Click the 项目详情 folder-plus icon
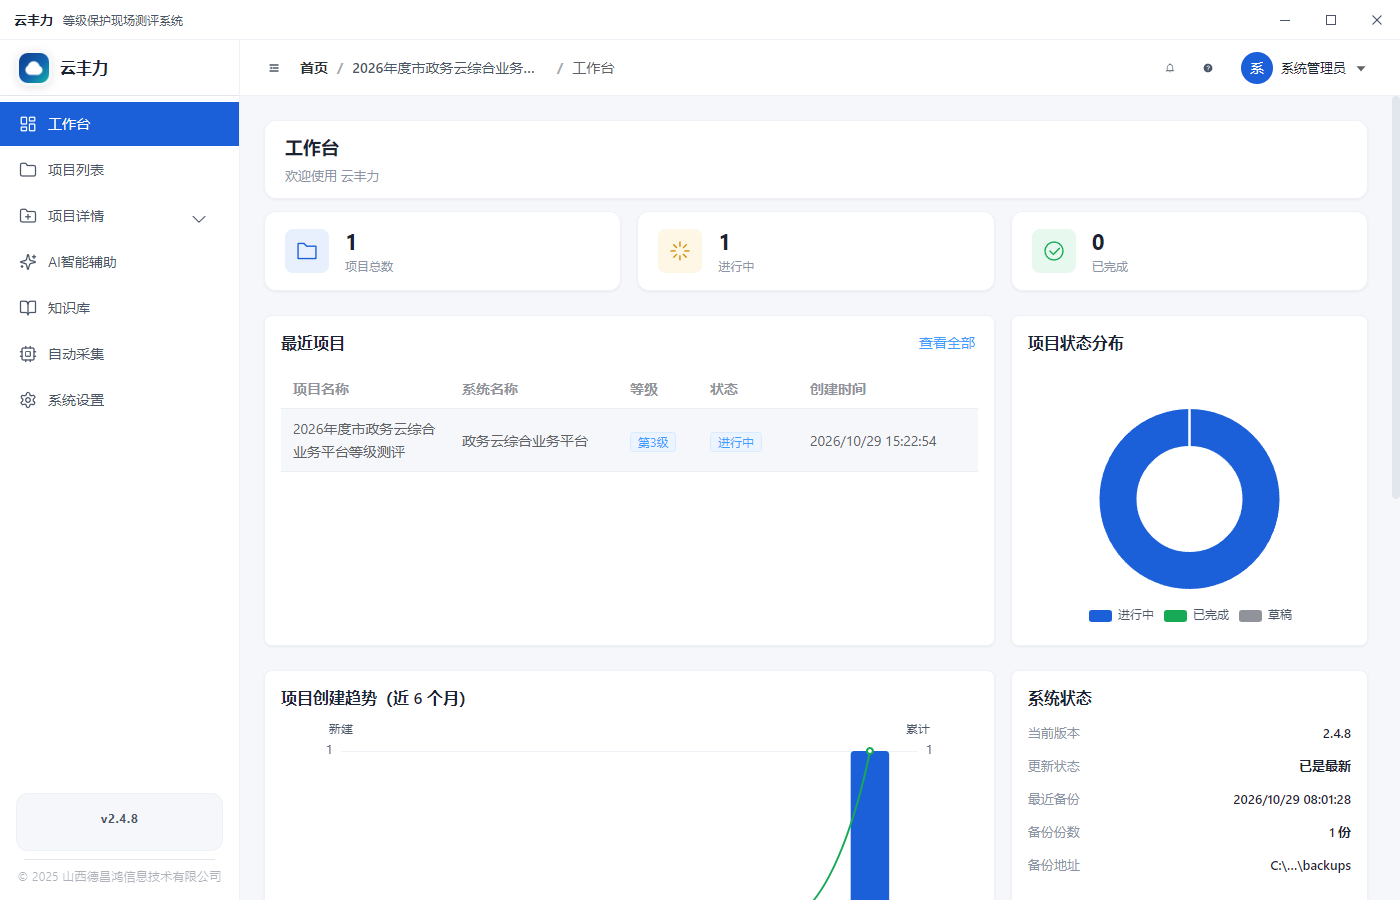The height and width of the screenshot is (900, 1400). coord(28,216)
